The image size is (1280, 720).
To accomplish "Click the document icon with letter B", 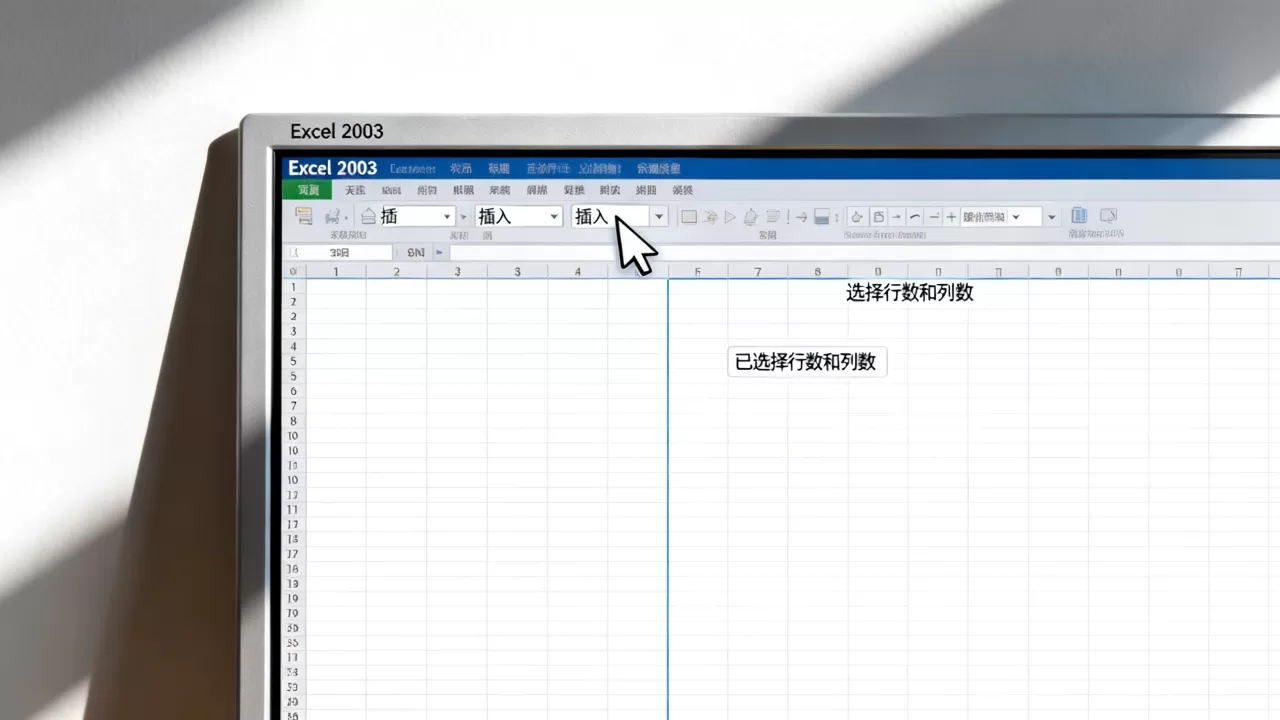I will click(x=878, y=216).
